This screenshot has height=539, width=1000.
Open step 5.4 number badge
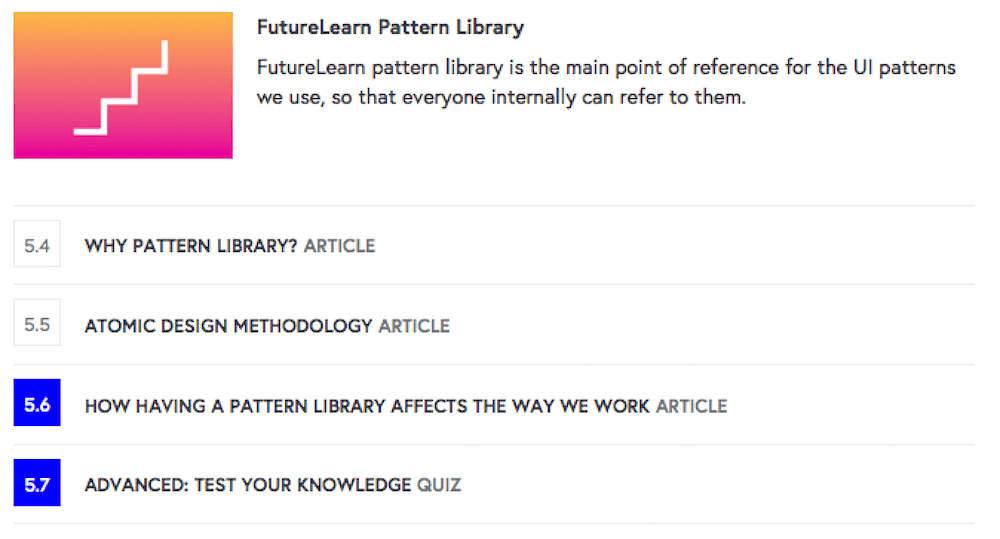point(37,245)
